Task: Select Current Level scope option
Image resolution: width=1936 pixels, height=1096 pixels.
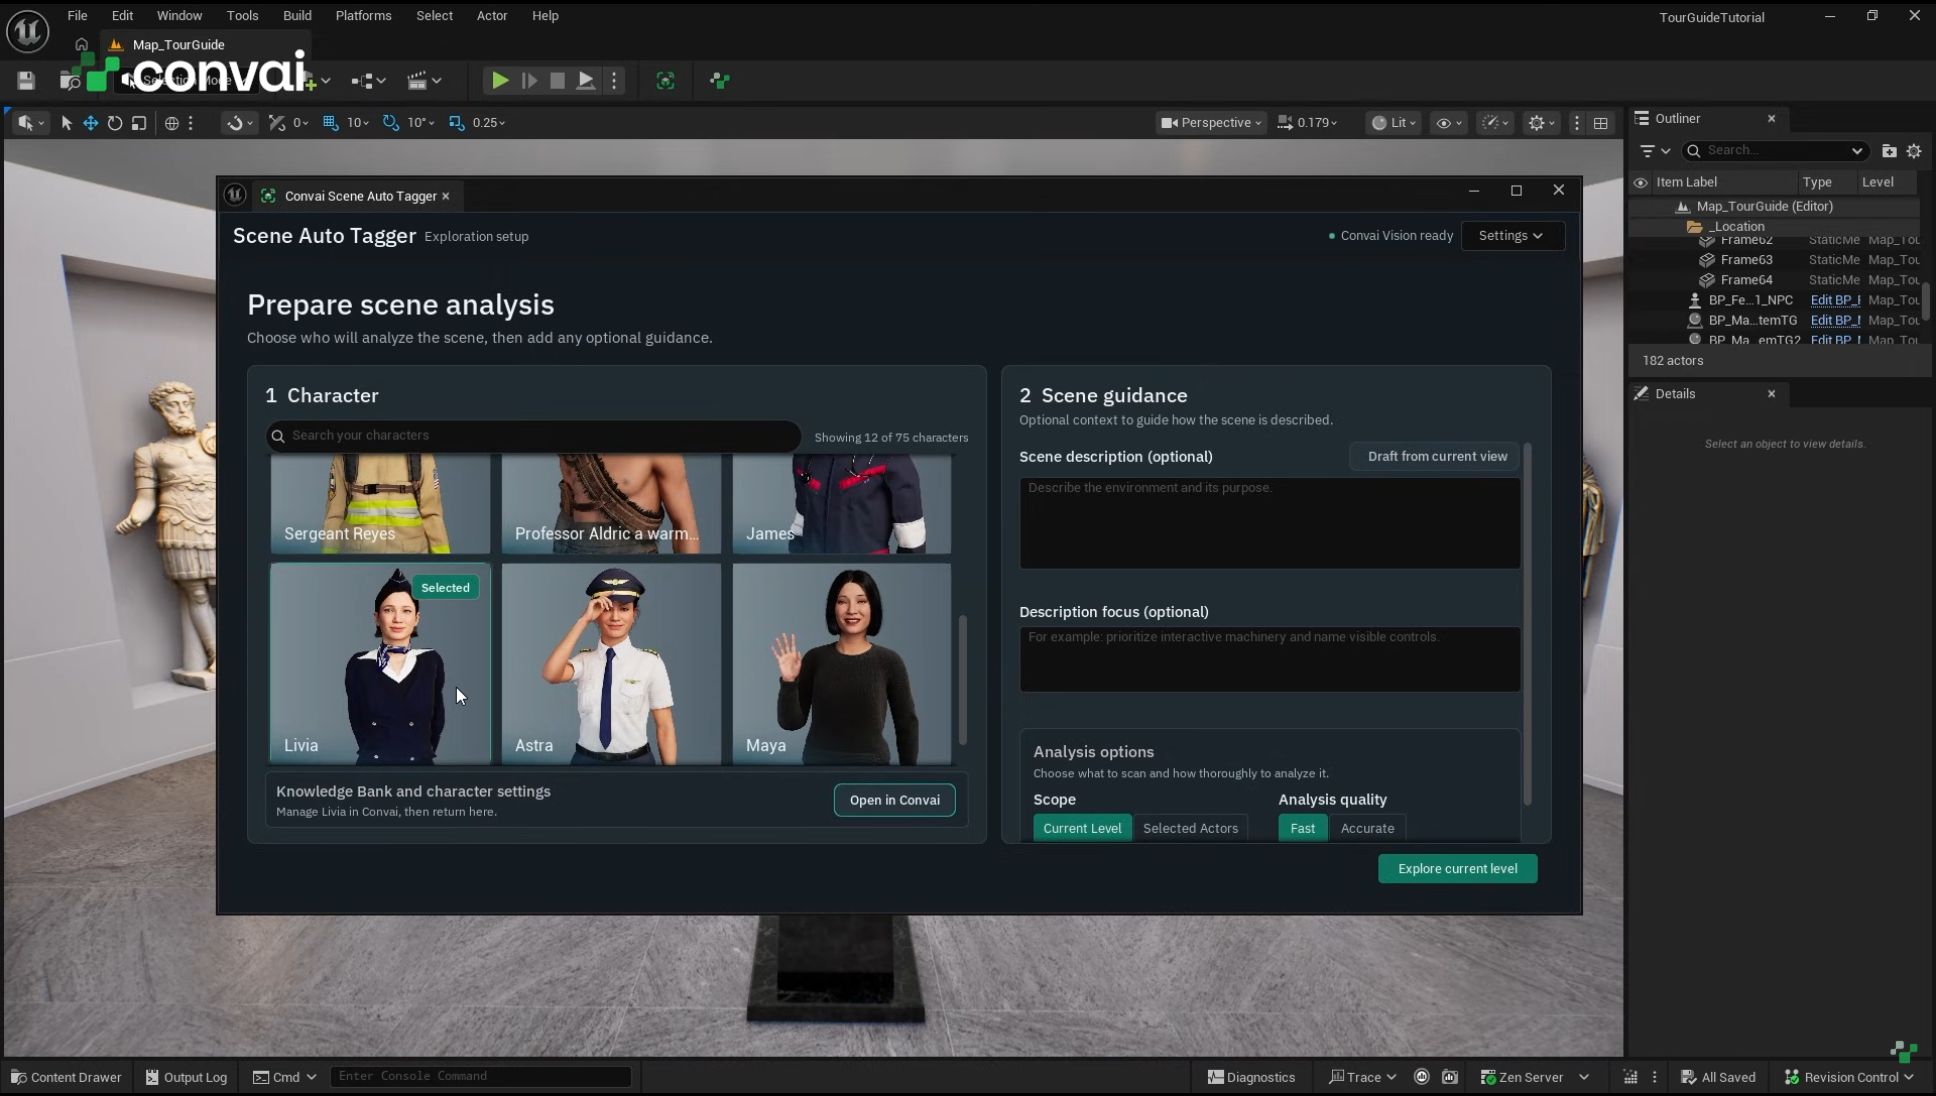Action: (1082, 828)
